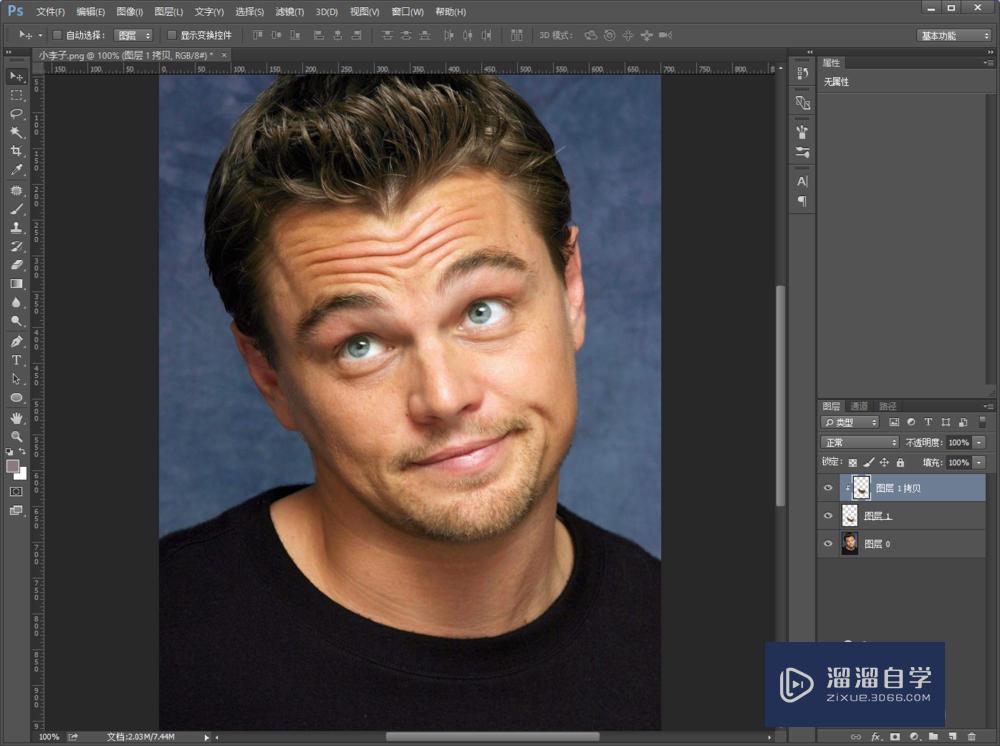Enable the 自动选择 checkbox

[x=57, y=35]
